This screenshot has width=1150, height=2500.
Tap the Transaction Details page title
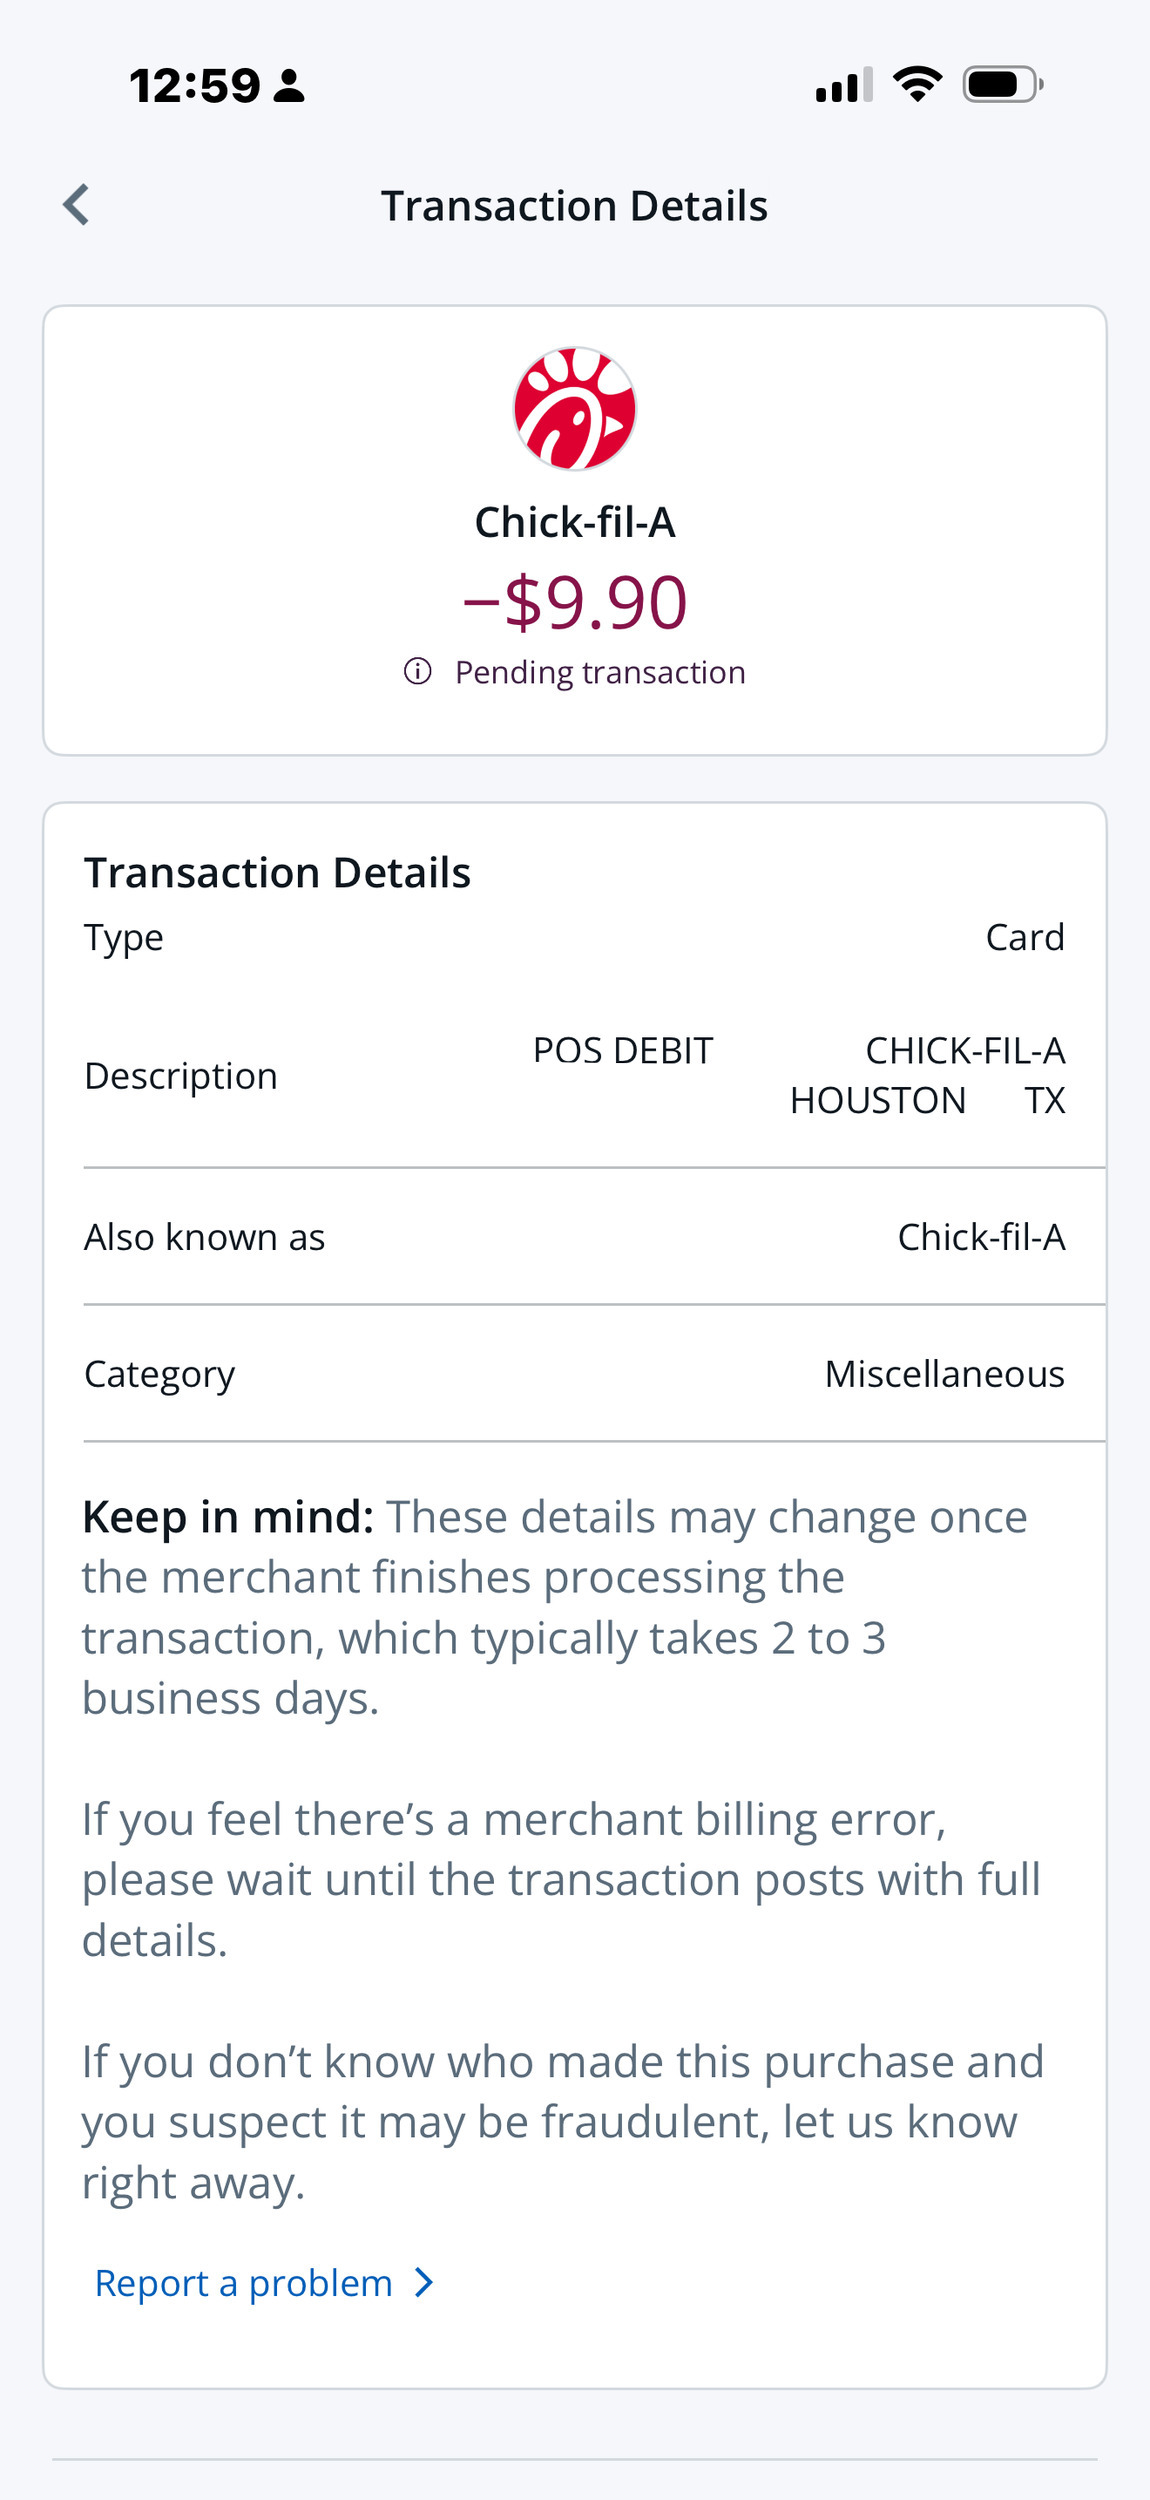575,206
